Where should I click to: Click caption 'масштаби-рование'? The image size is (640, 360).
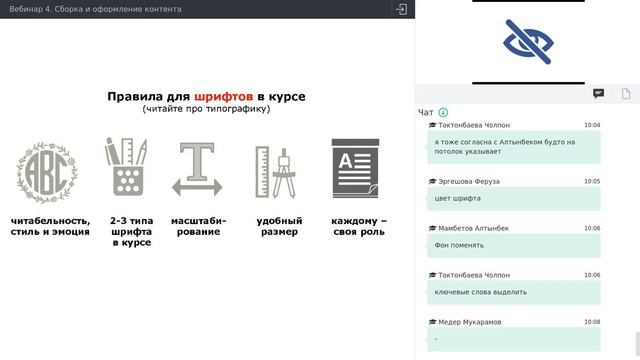pos(198,227)
